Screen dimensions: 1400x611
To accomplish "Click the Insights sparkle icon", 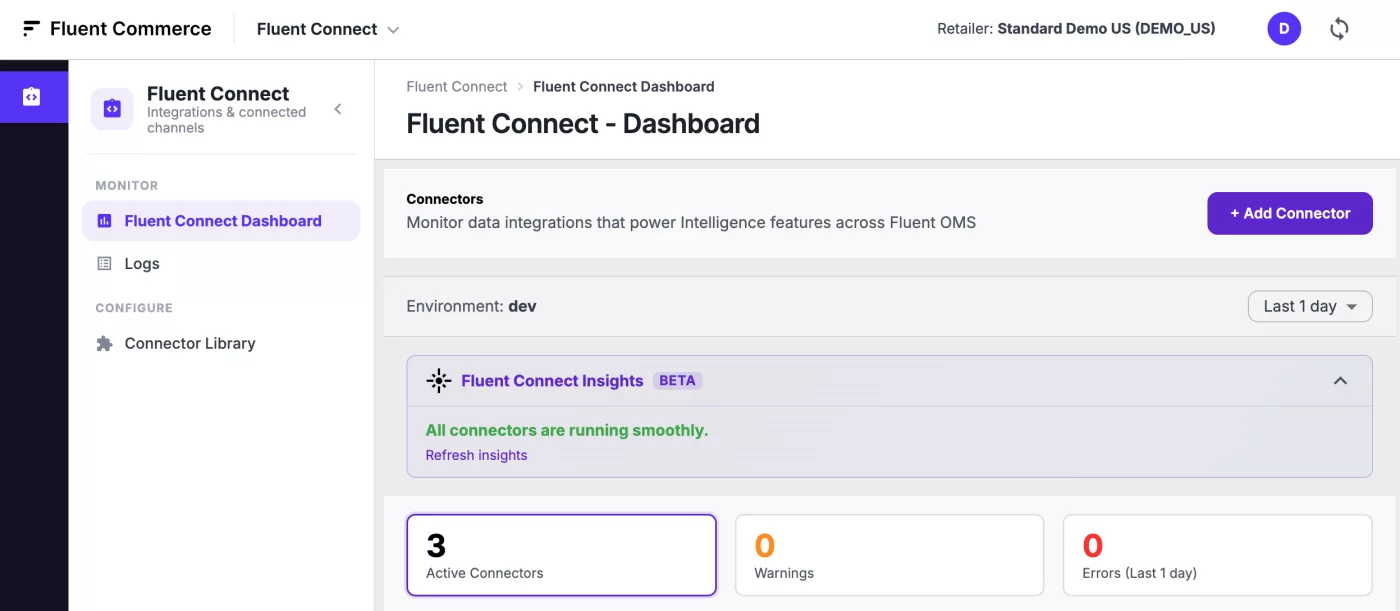I will (x=438, y=381).
